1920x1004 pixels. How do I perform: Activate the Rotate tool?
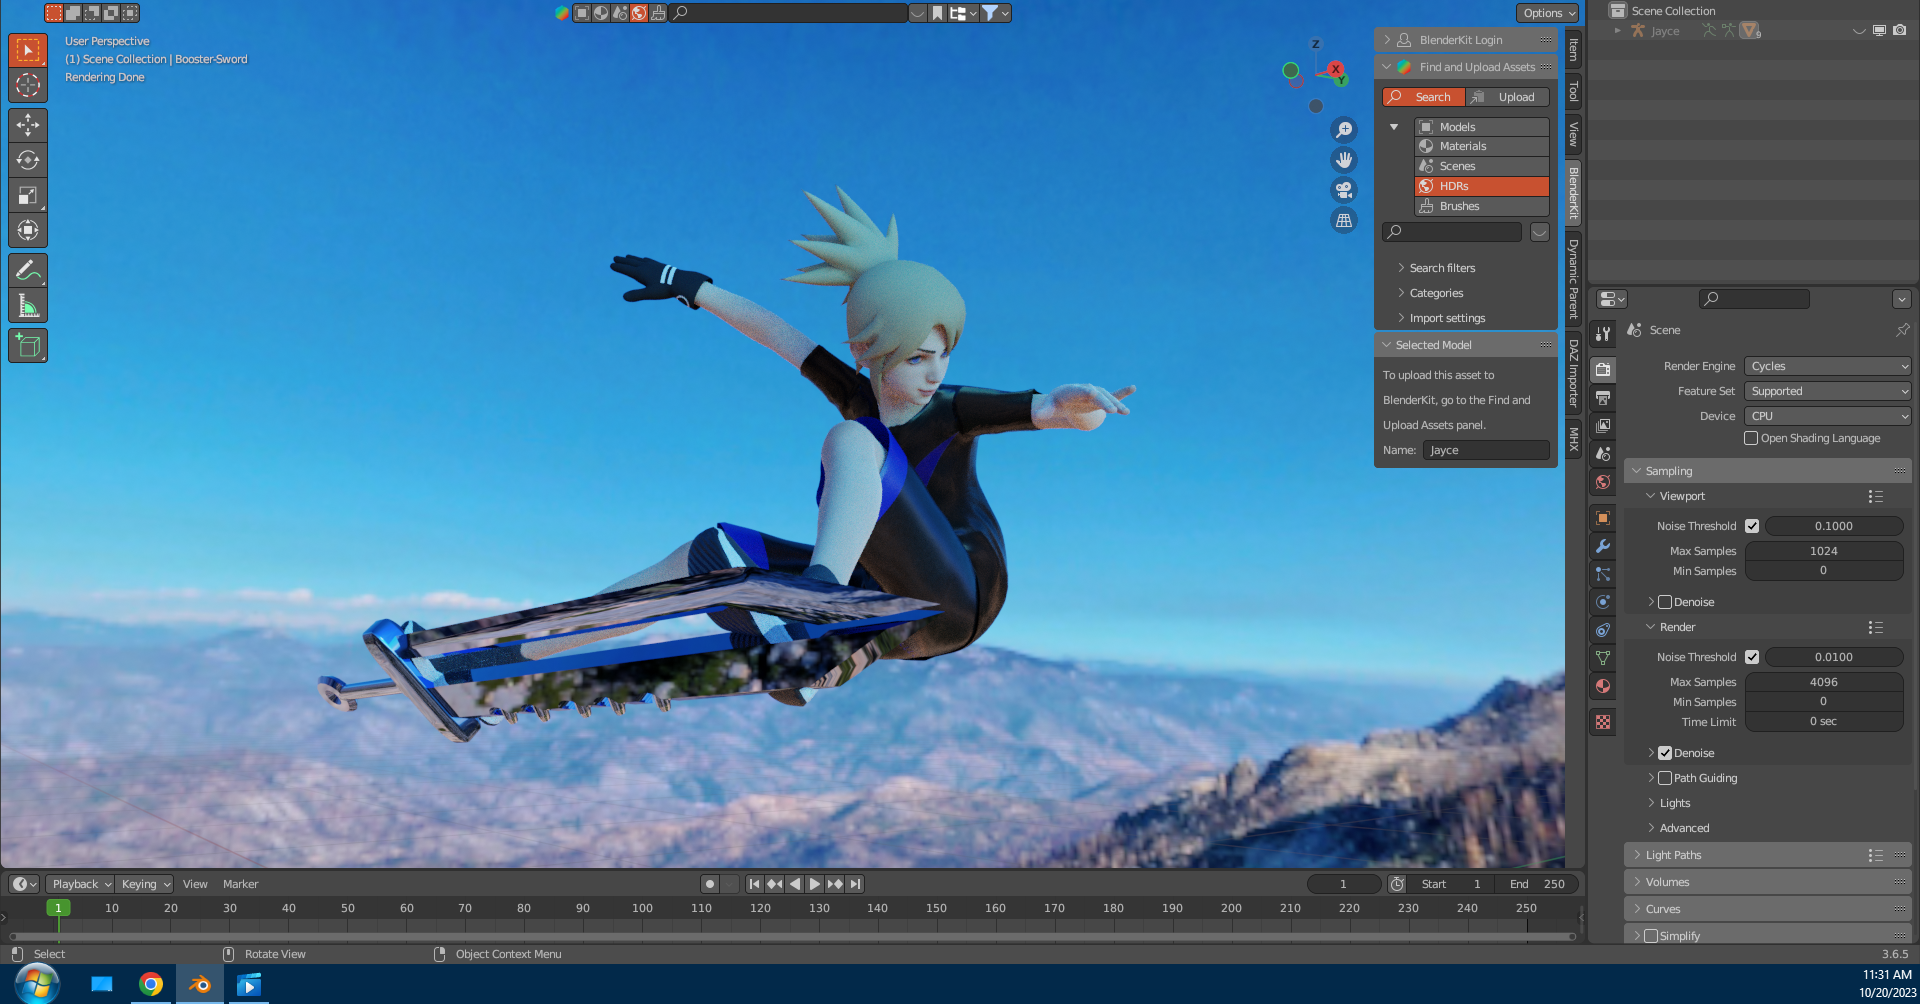click(28, 160)
